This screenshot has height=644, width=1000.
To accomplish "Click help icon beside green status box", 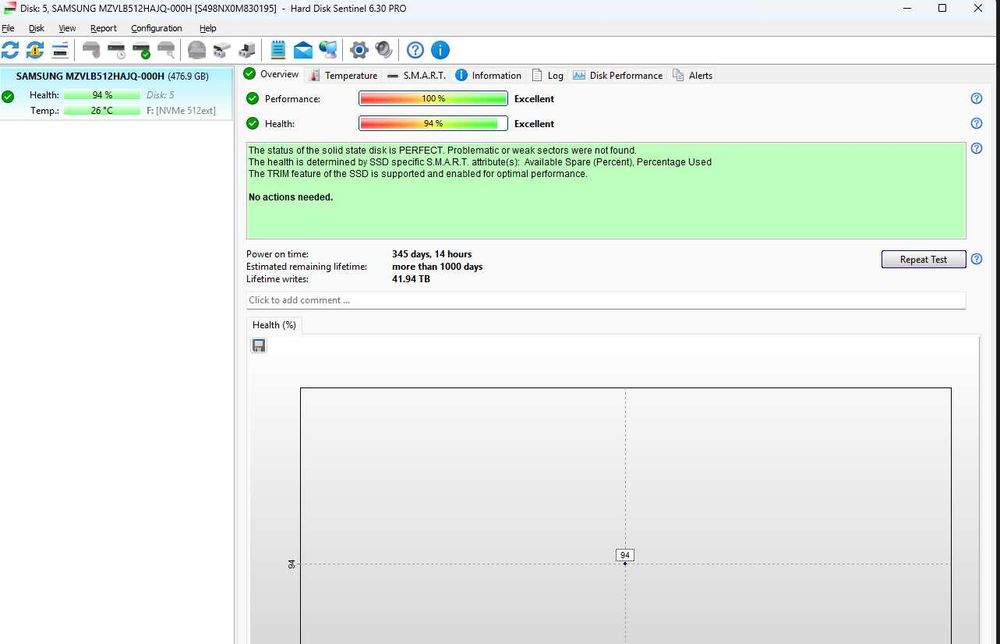I will (x=976, y=148).
